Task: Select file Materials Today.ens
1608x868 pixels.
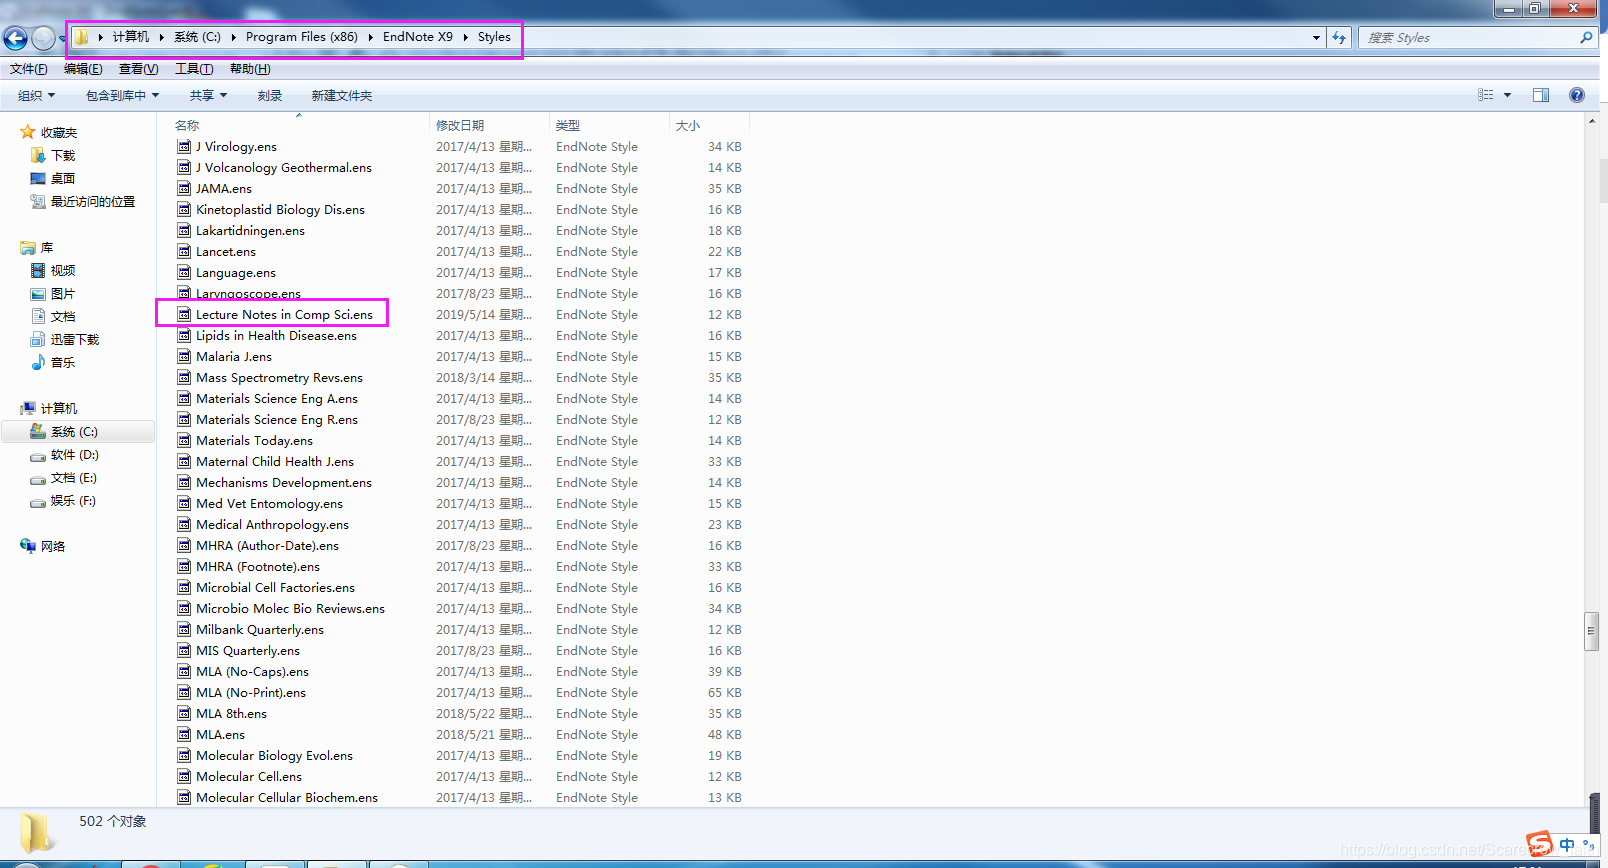Action: tap(254, 440)
